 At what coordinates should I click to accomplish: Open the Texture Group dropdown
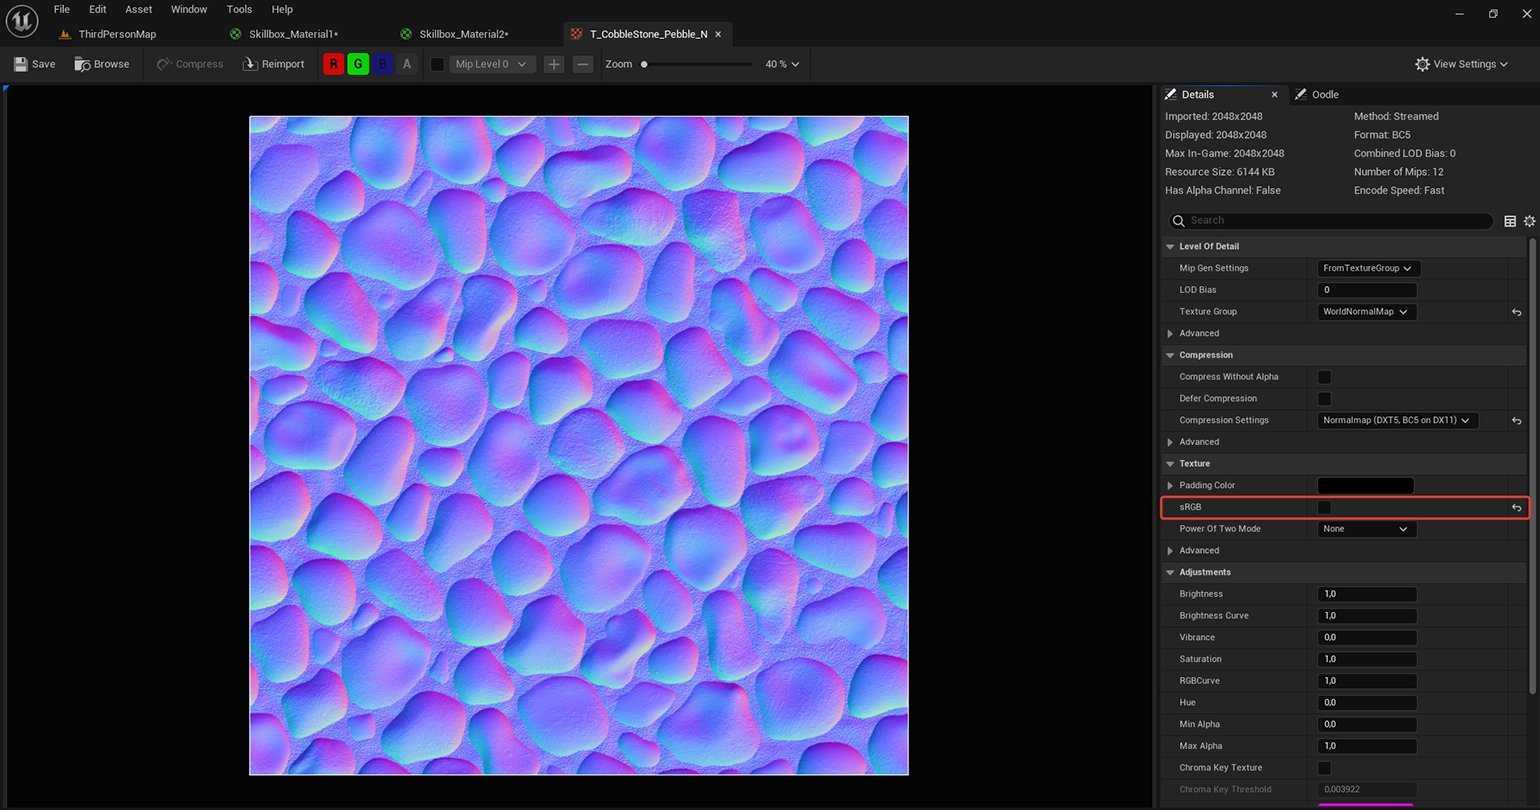[1366, 312]
